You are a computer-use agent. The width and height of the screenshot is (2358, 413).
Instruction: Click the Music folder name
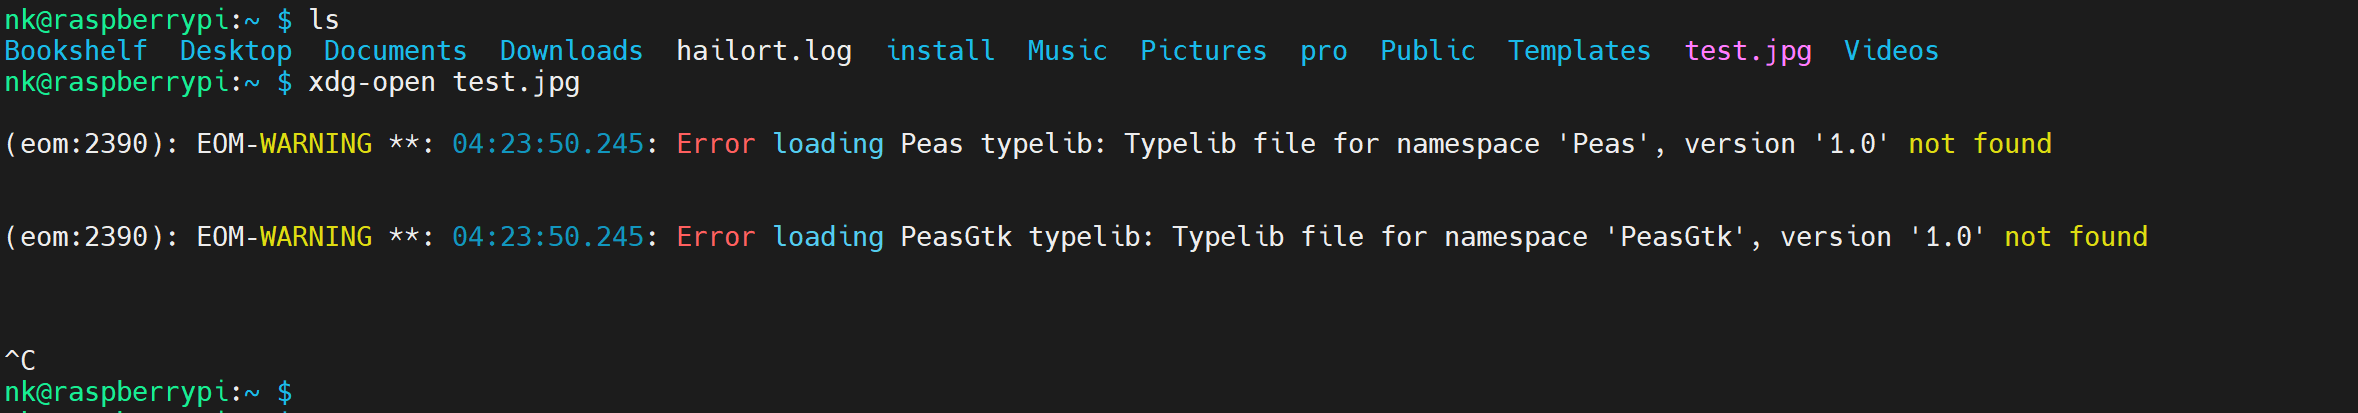tap(1067, 51)
